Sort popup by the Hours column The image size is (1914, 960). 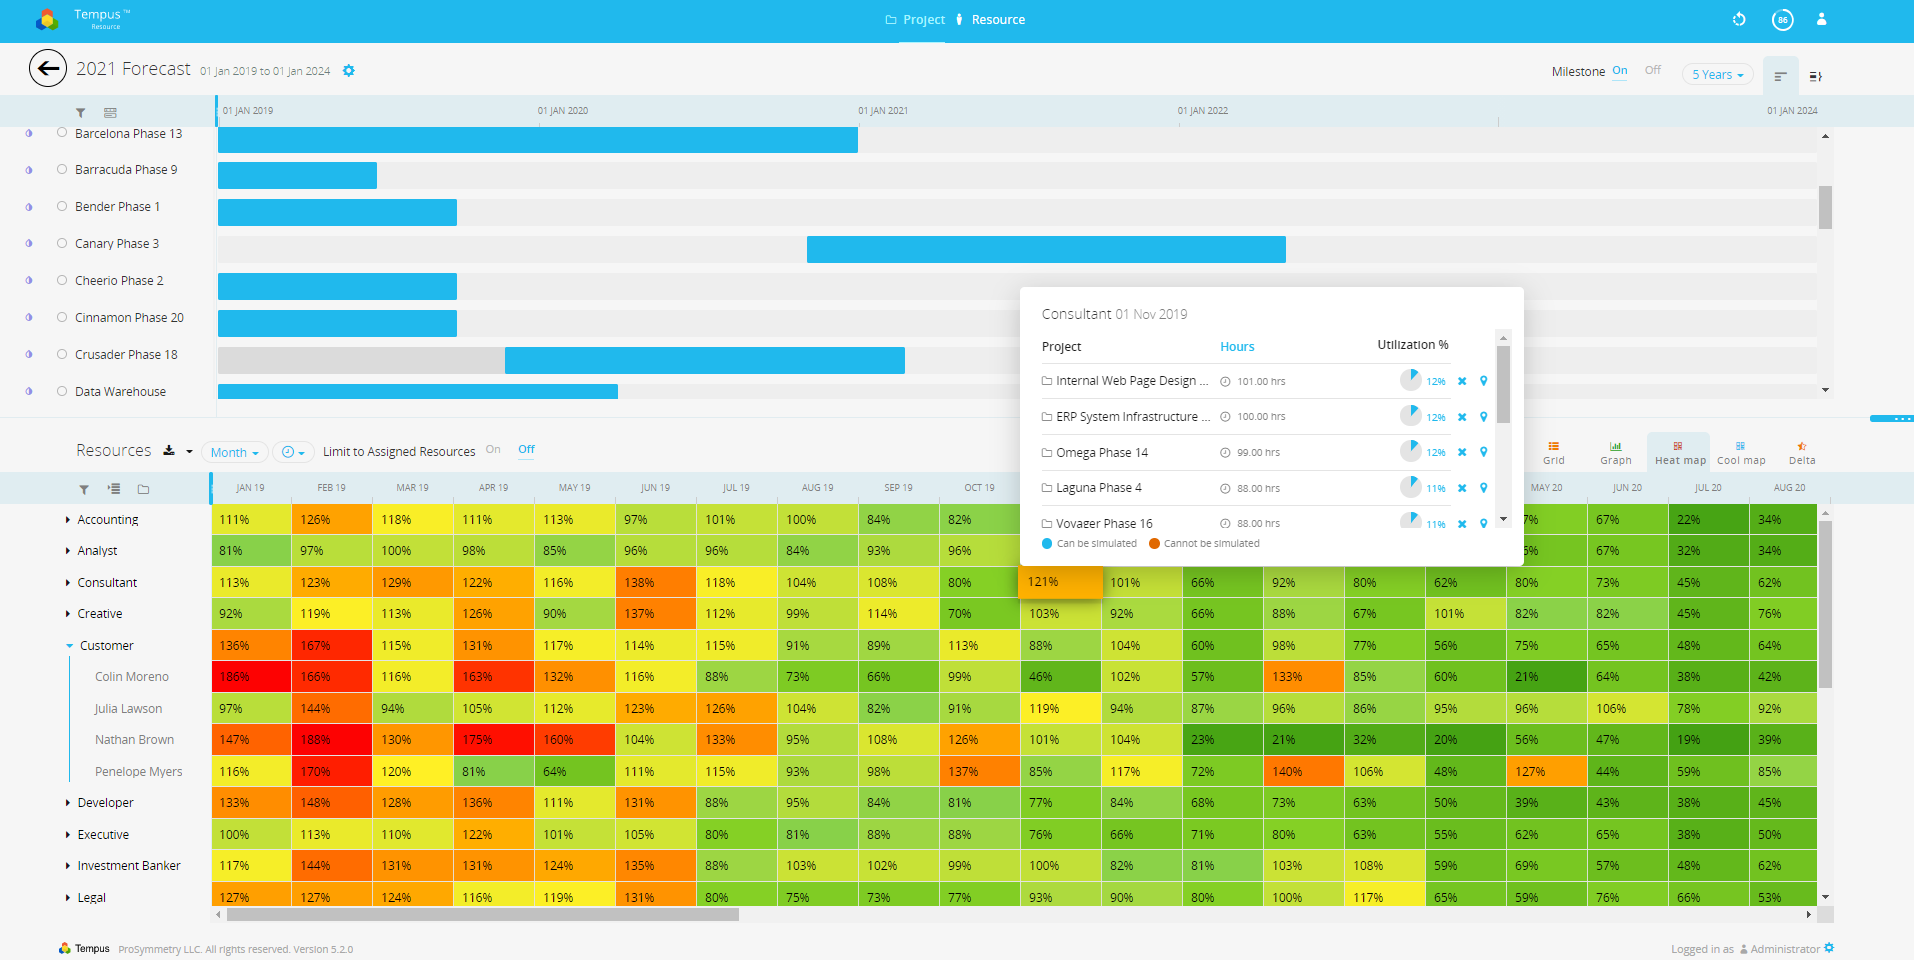click(x=1237, y=347)
